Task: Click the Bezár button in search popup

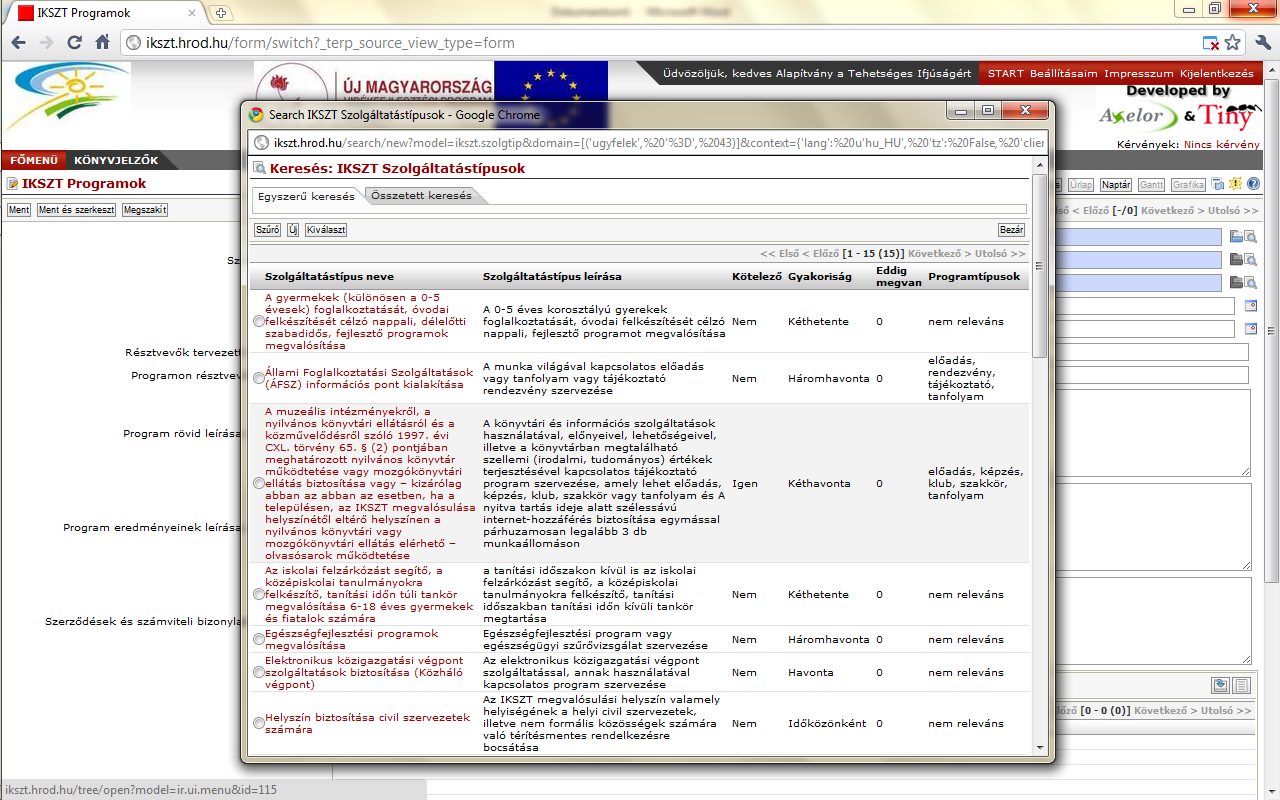Action: [x=1012, y=230]
